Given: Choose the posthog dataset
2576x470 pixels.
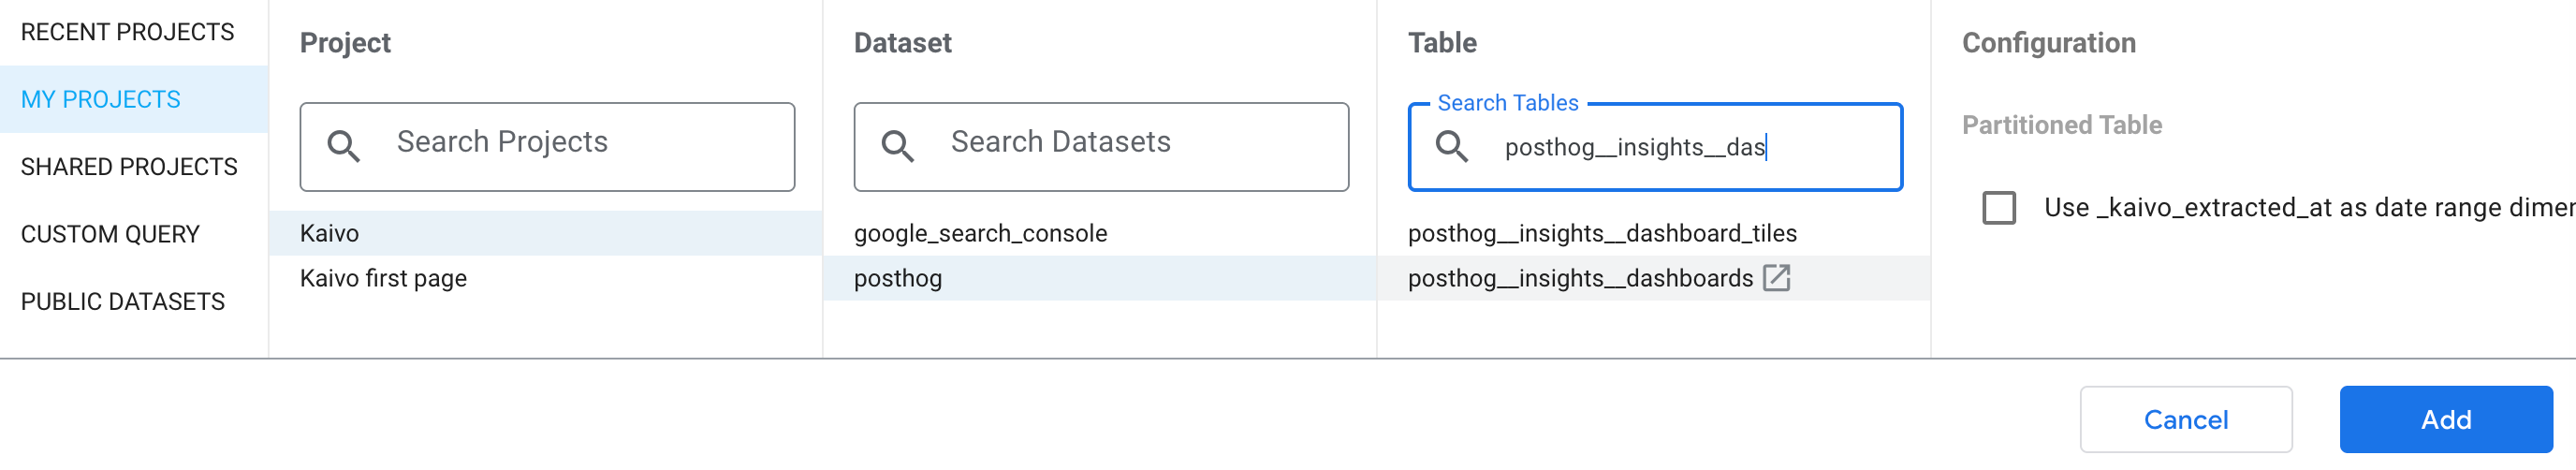Looking at the screenshot, I should point(1100,278).
